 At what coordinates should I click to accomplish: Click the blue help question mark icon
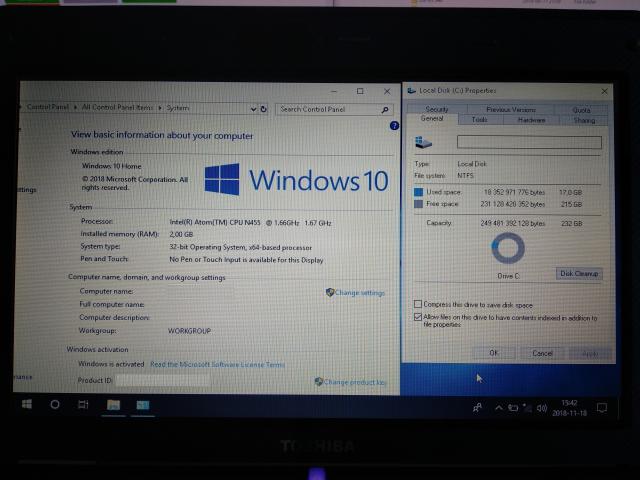[393, 126]
